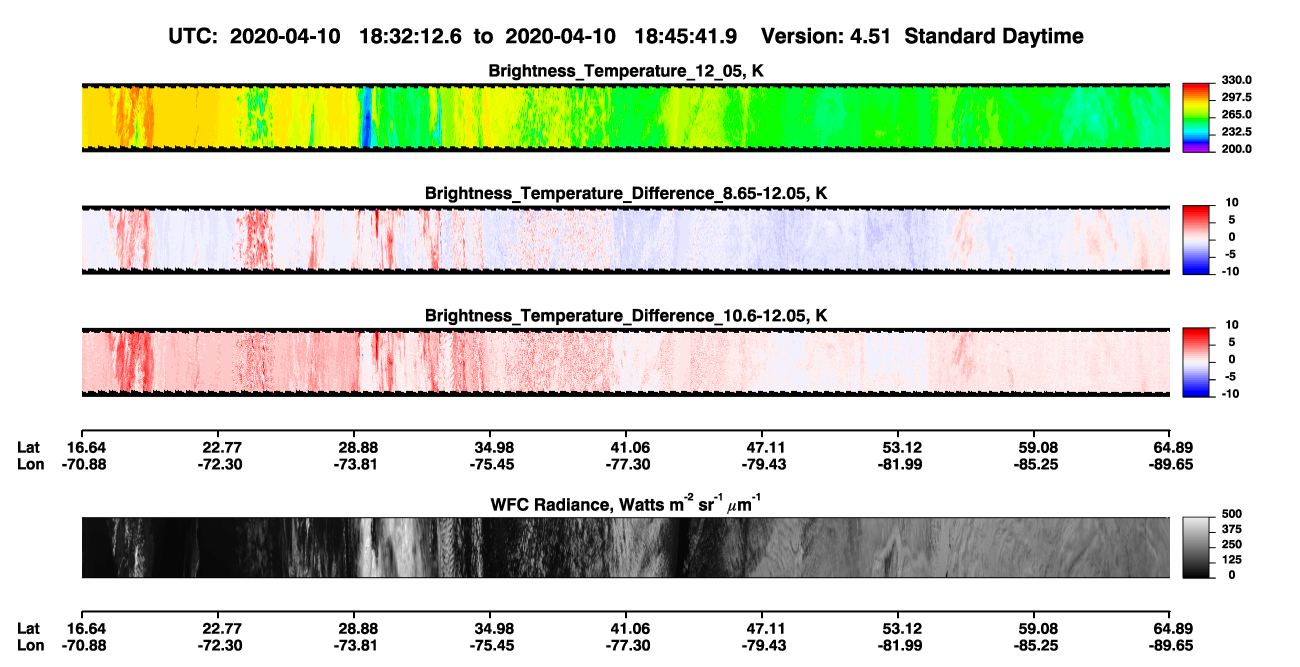Click the 265.0 colorbar label
The width and height of the screenshot is (1300, 667).
click(x=1236, y=114)
